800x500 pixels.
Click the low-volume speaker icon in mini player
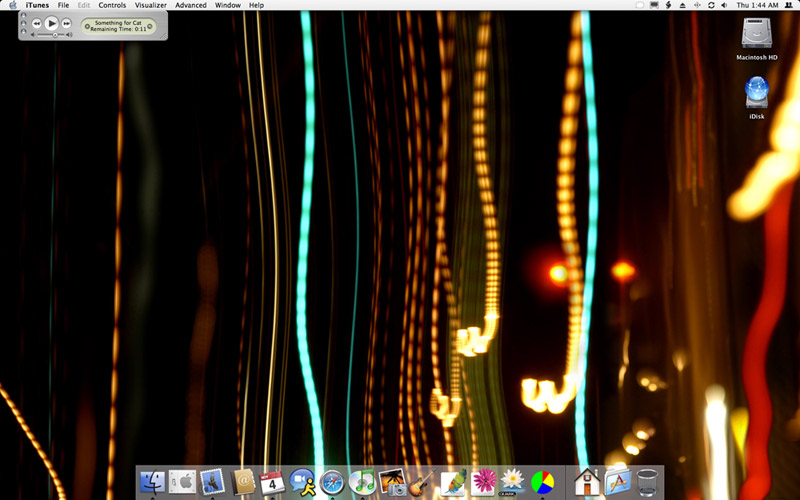pyautogui.click(x=33, y=35)
